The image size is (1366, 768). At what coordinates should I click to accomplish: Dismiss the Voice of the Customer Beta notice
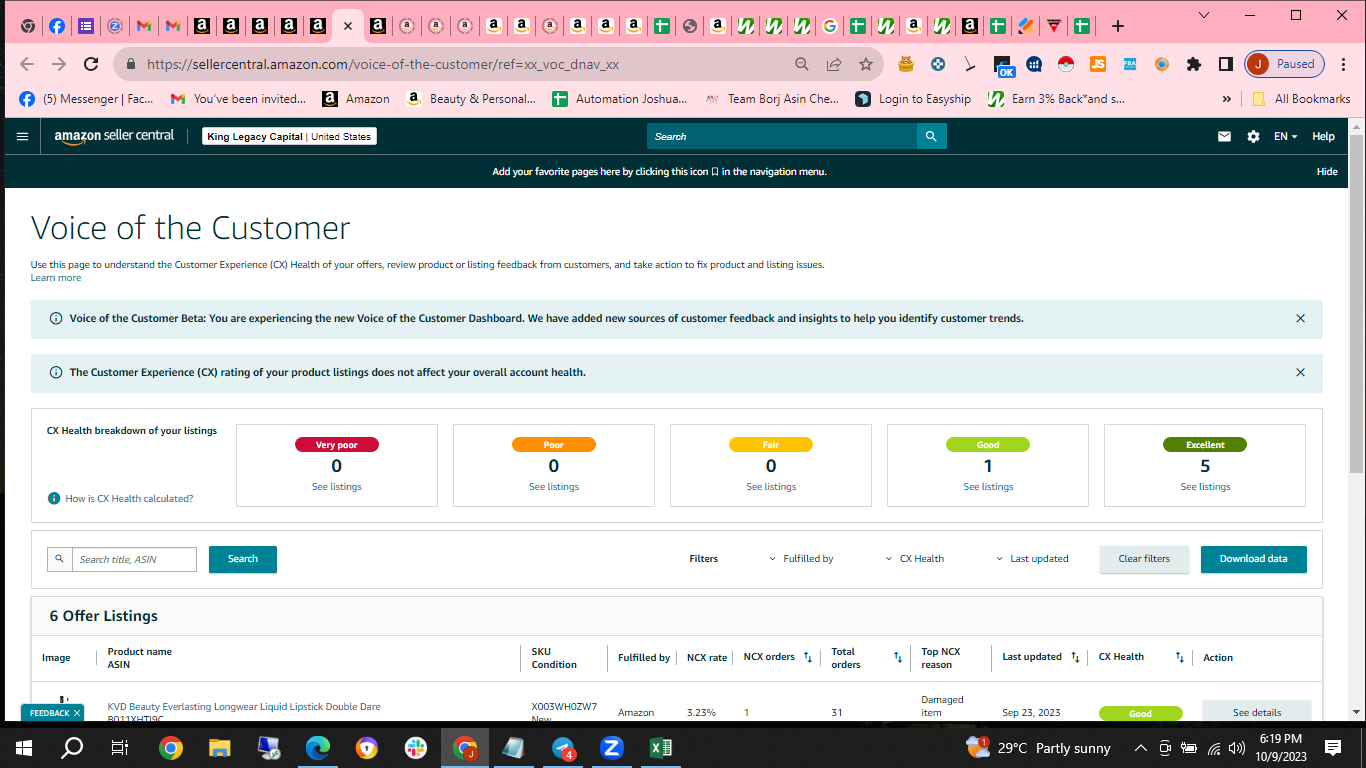(x=1300, y=318)
